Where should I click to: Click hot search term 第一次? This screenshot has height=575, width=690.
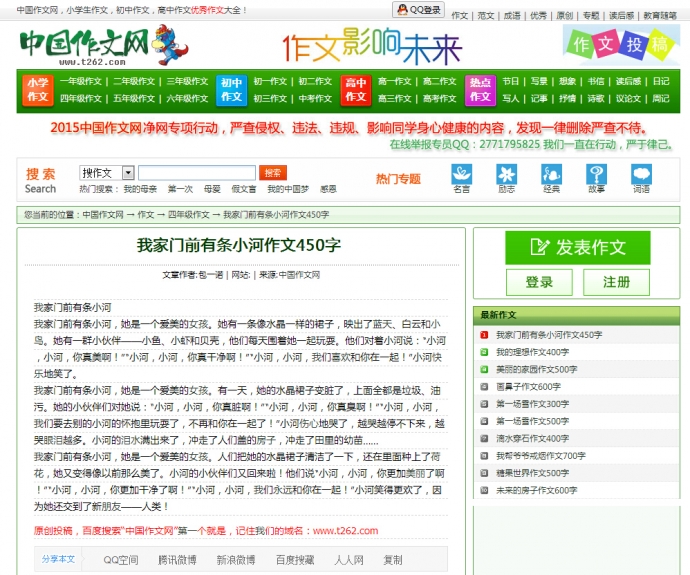click(x=180, y=189)
